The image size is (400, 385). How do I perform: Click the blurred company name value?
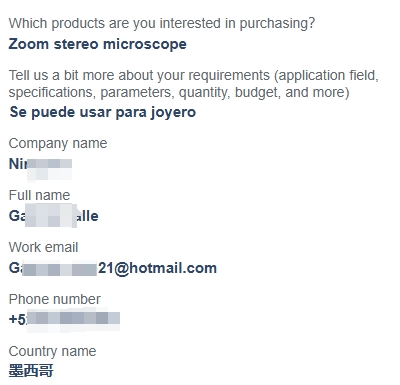click(x=40, y=164)
